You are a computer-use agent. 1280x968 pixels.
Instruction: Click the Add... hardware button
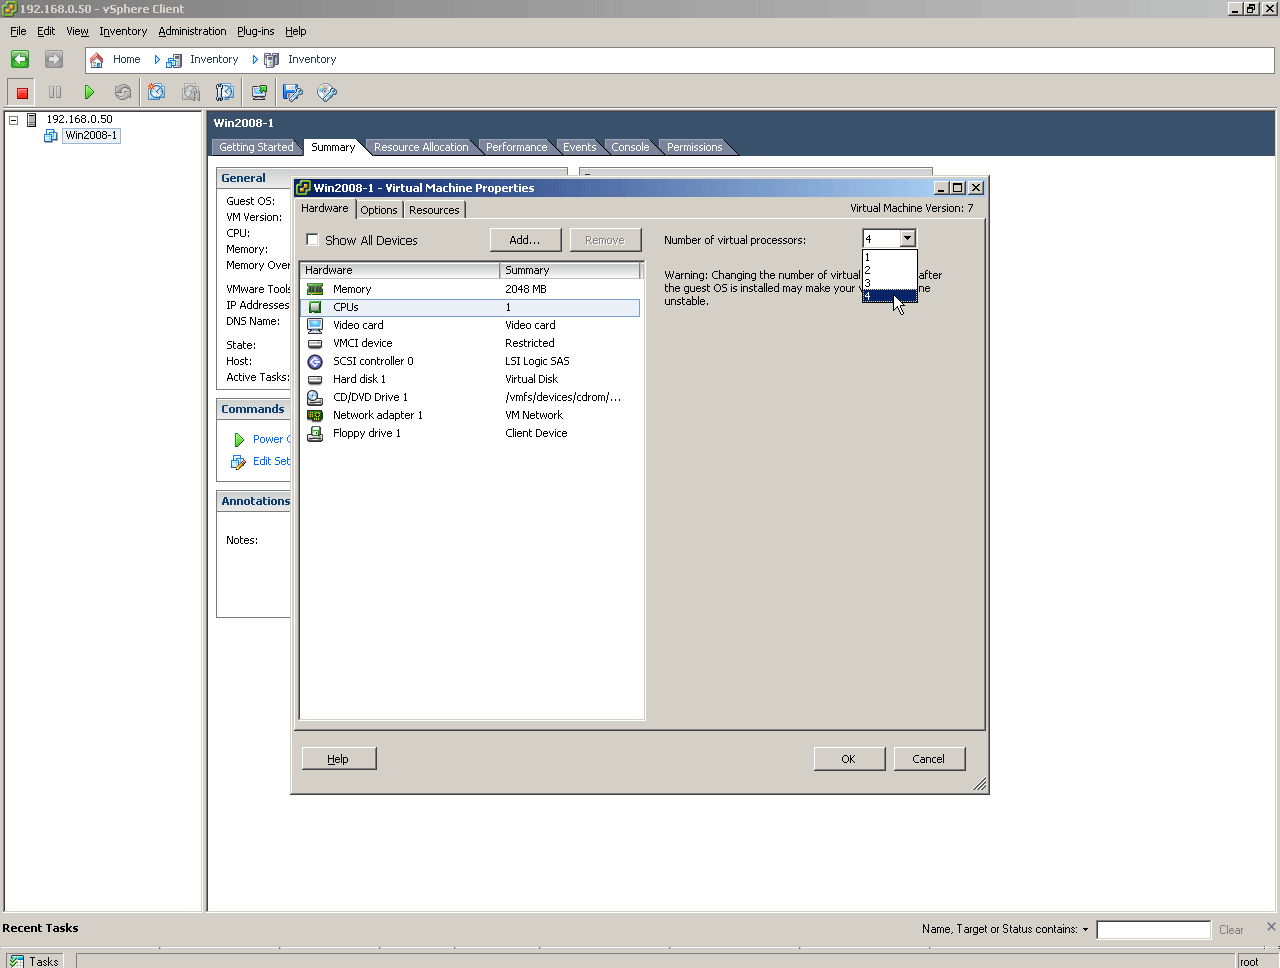(525, 240)
